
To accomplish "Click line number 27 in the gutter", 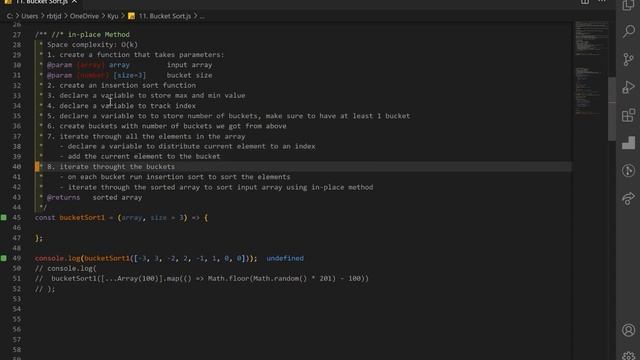I will [x=17, y=35].
